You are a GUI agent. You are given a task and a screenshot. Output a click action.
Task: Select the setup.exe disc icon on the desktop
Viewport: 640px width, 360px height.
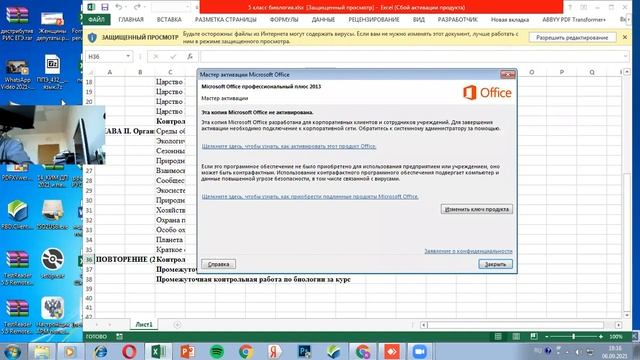(x=52, y=263)
